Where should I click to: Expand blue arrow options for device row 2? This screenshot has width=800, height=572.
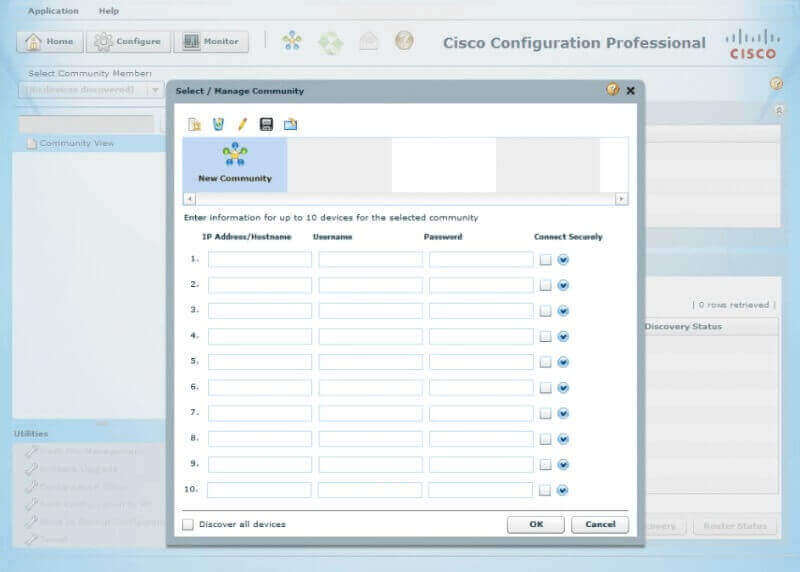563,285
